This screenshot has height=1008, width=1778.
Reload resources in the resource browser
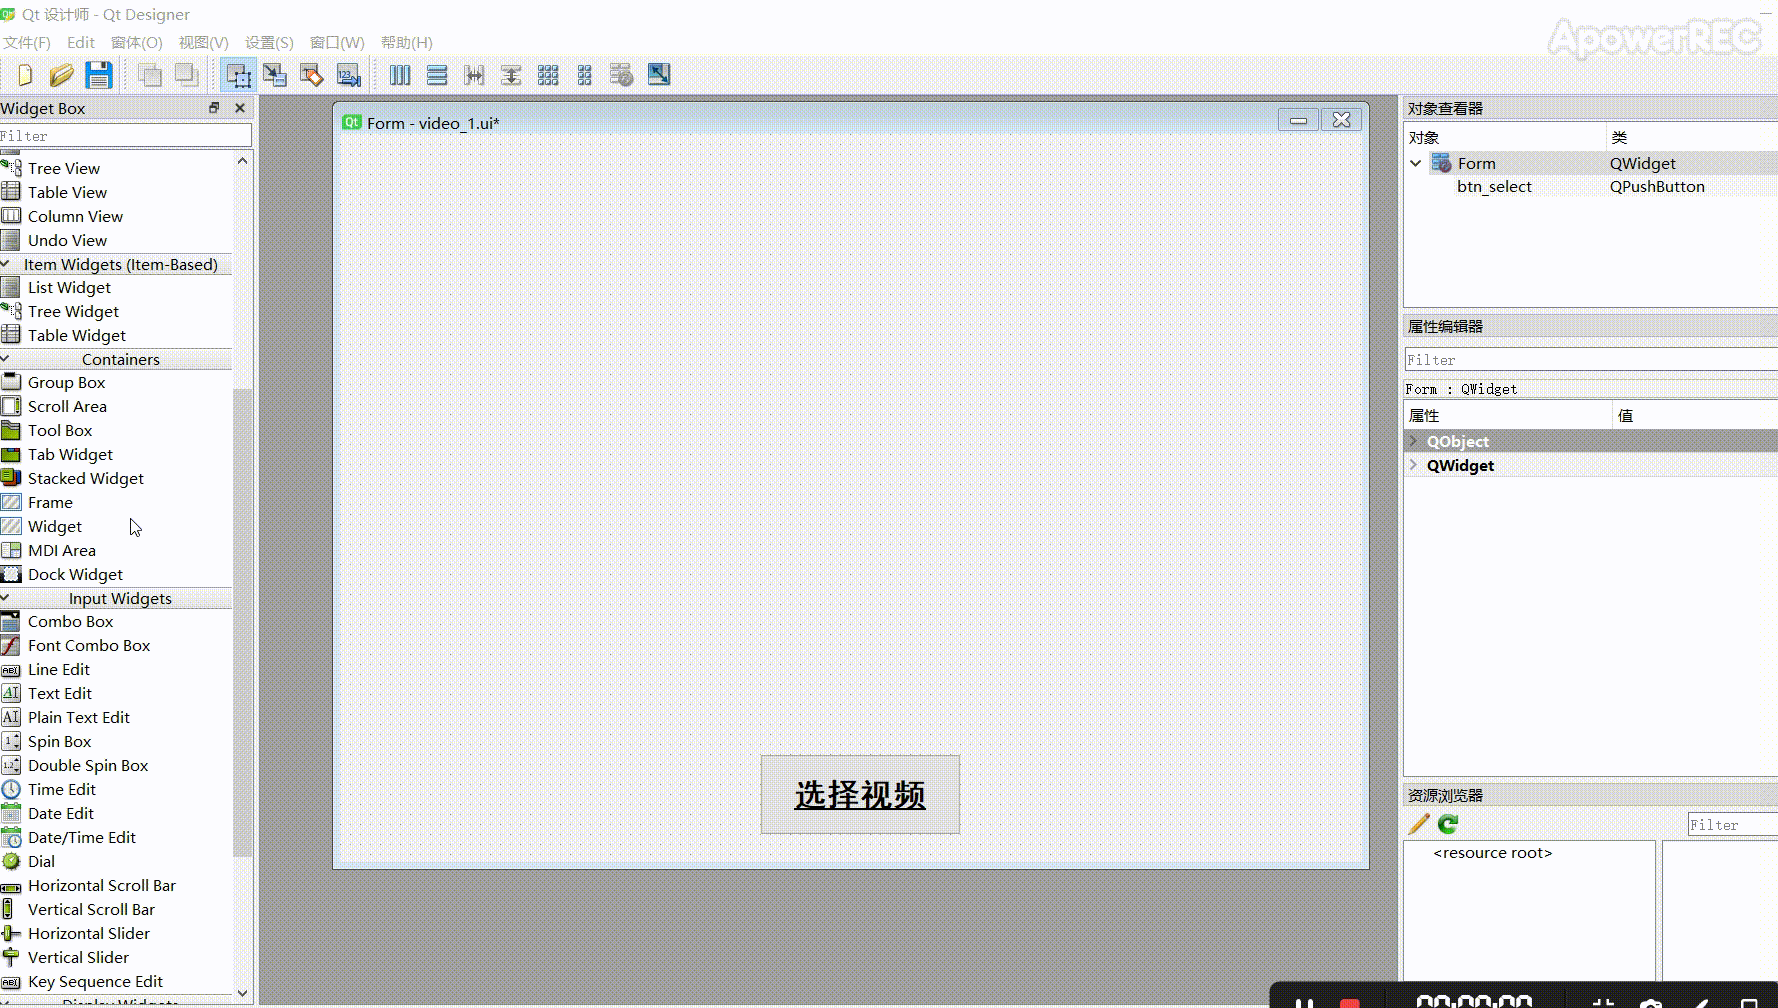[x=1446, y=824]
